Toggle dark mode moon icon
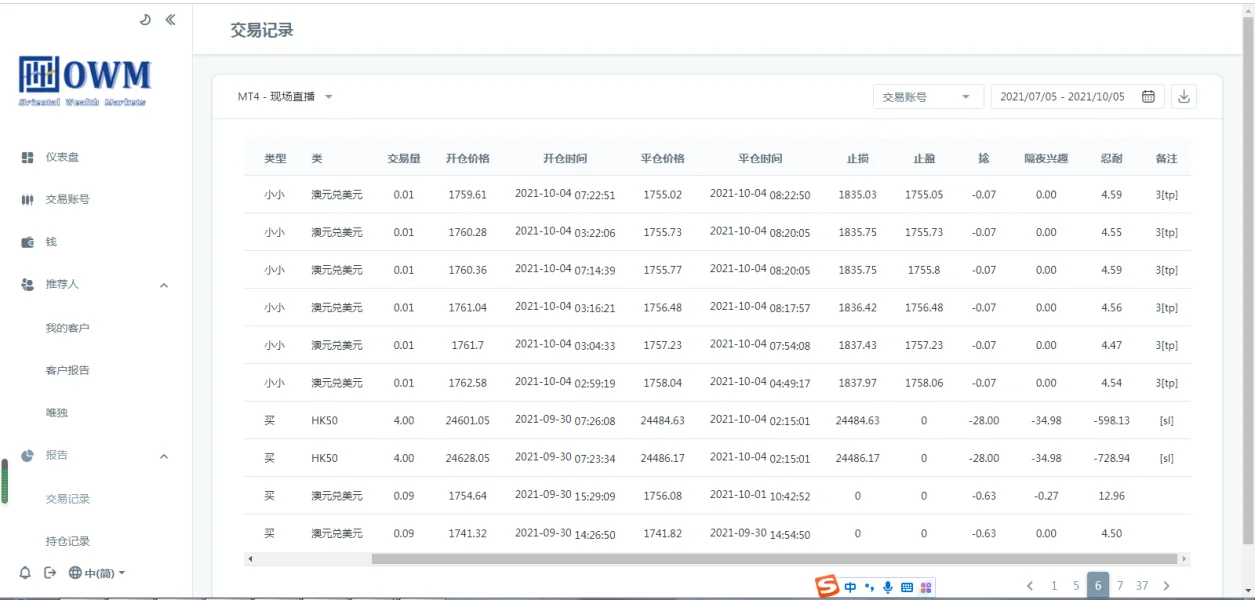This screenshot has width=1255, height=600. [x=145, y=19]
